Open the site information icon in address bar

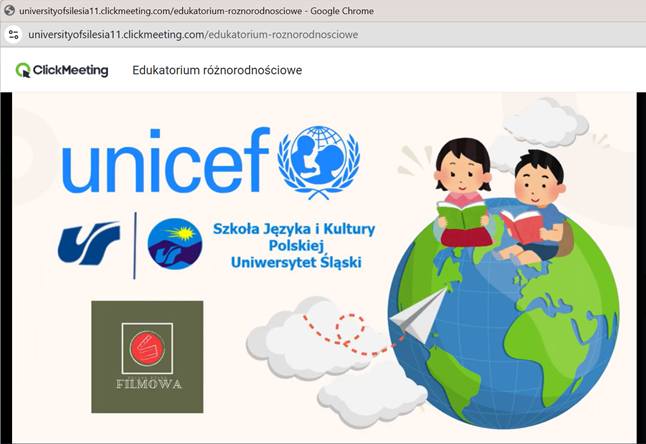[x=14, y=34]
